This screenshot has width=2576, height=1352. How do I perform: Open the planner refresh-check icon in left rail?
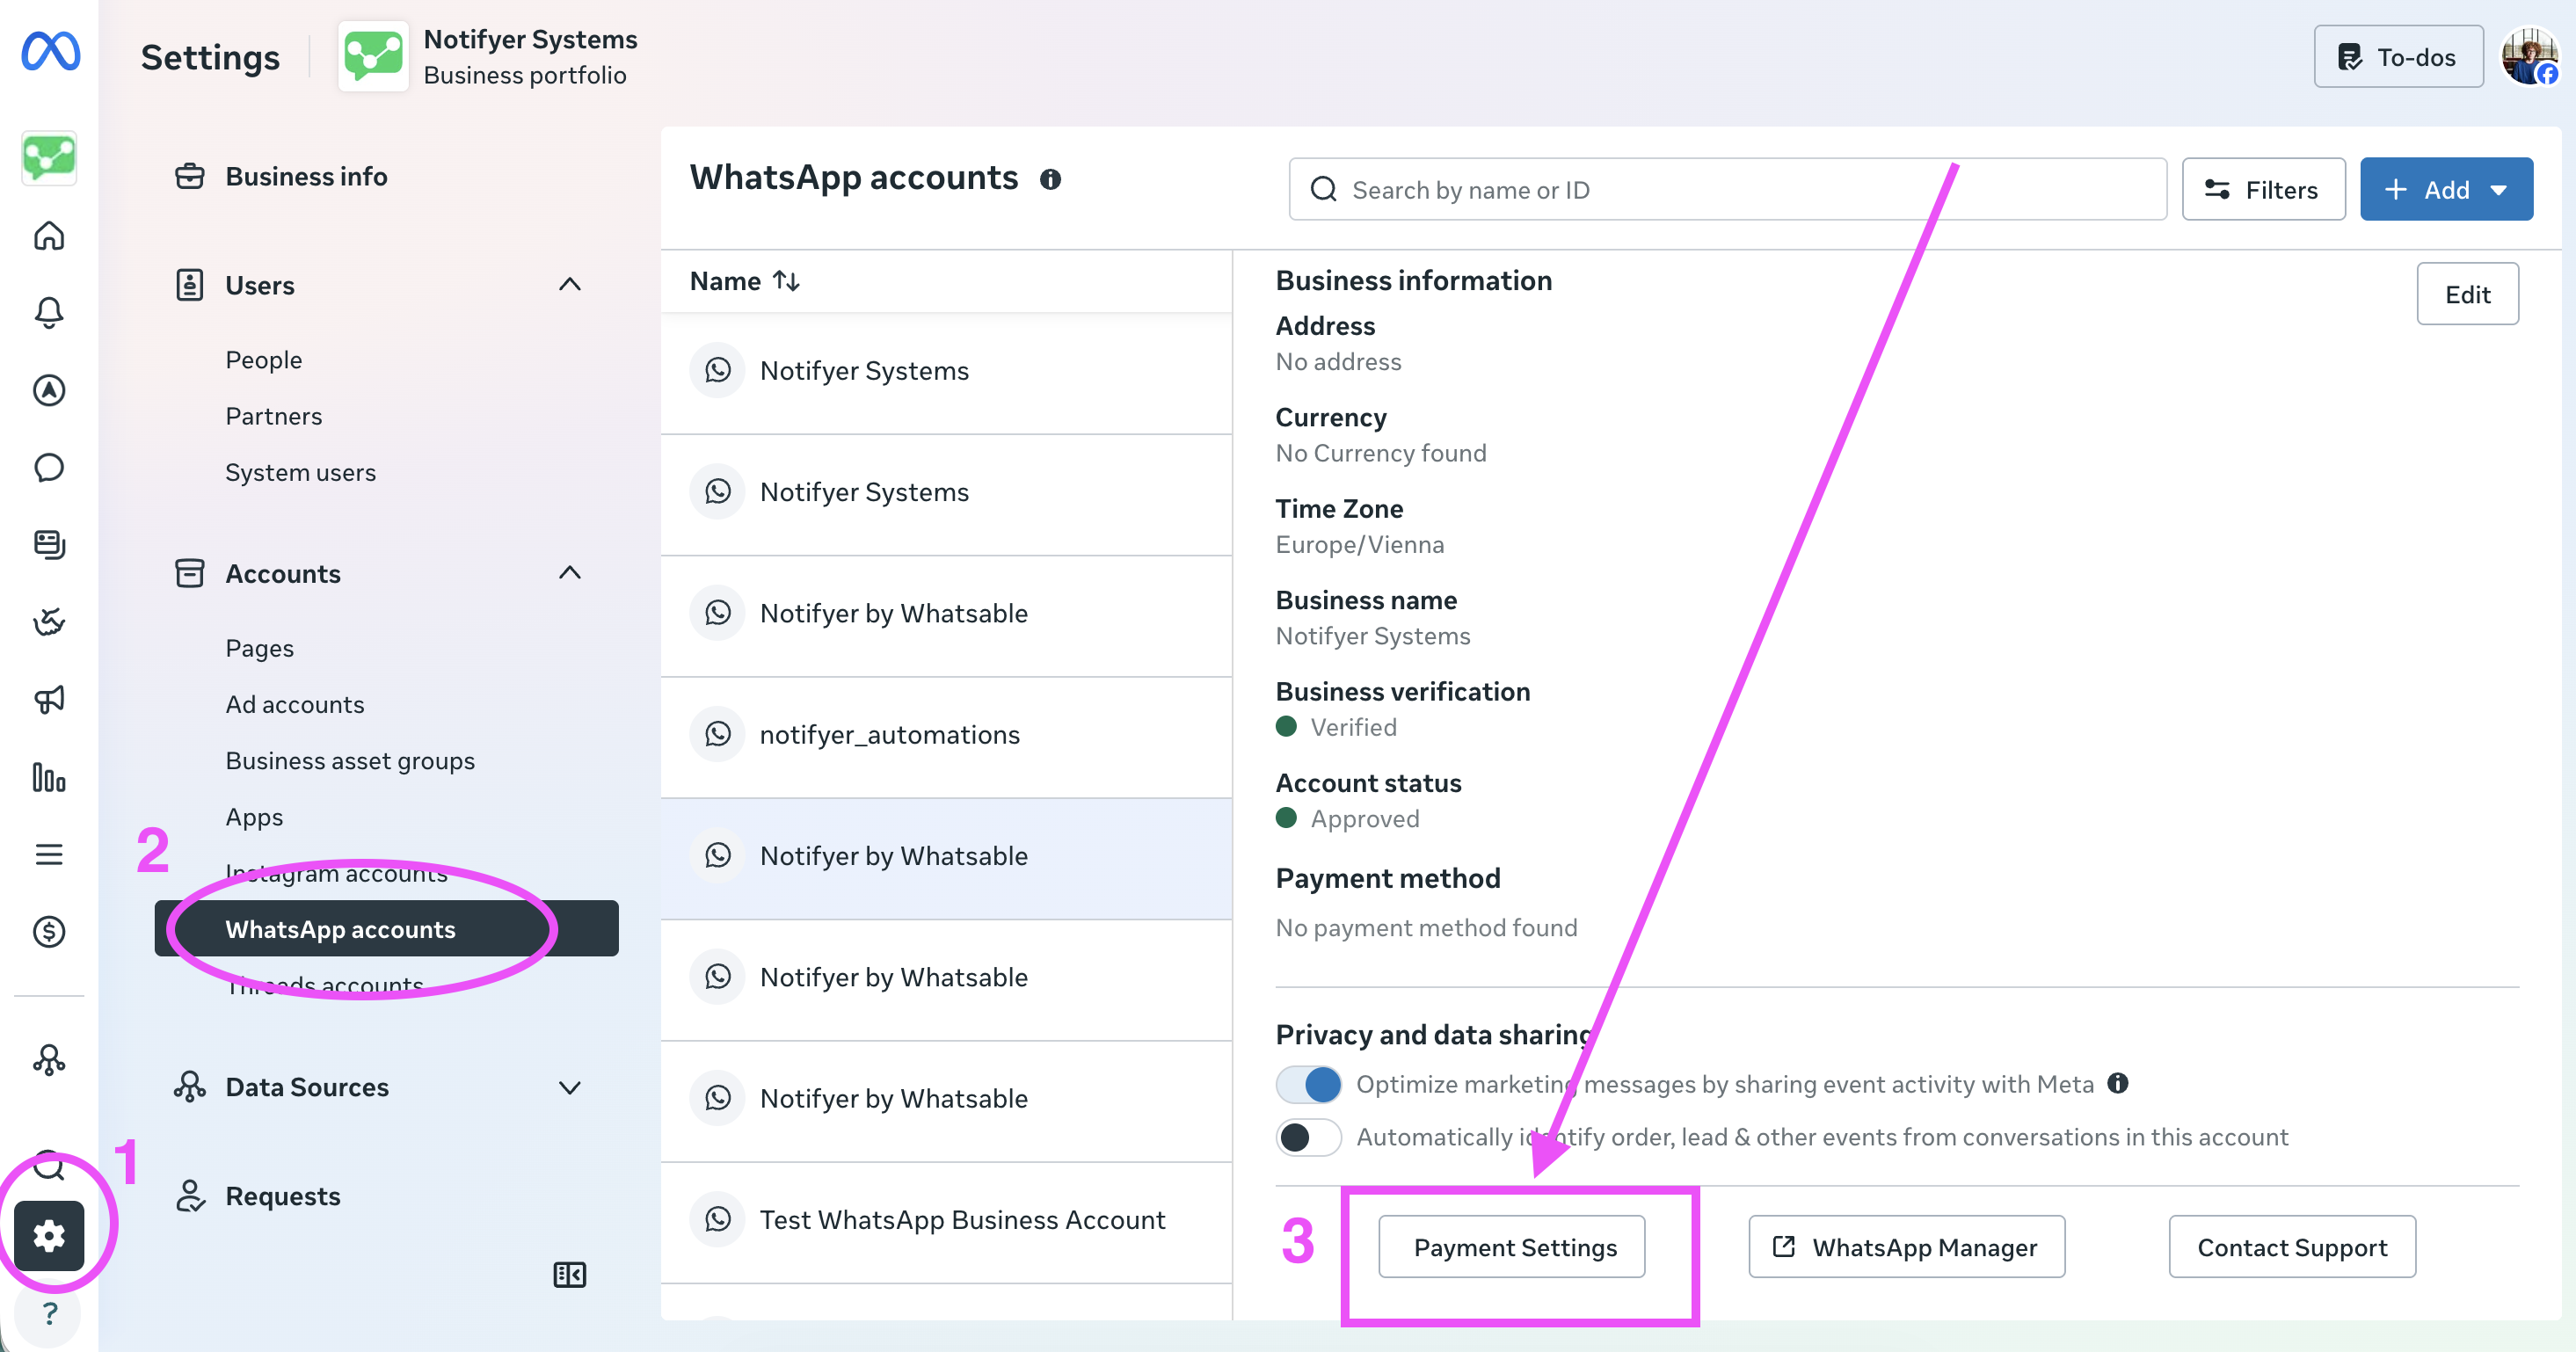(x=49, y=622)
